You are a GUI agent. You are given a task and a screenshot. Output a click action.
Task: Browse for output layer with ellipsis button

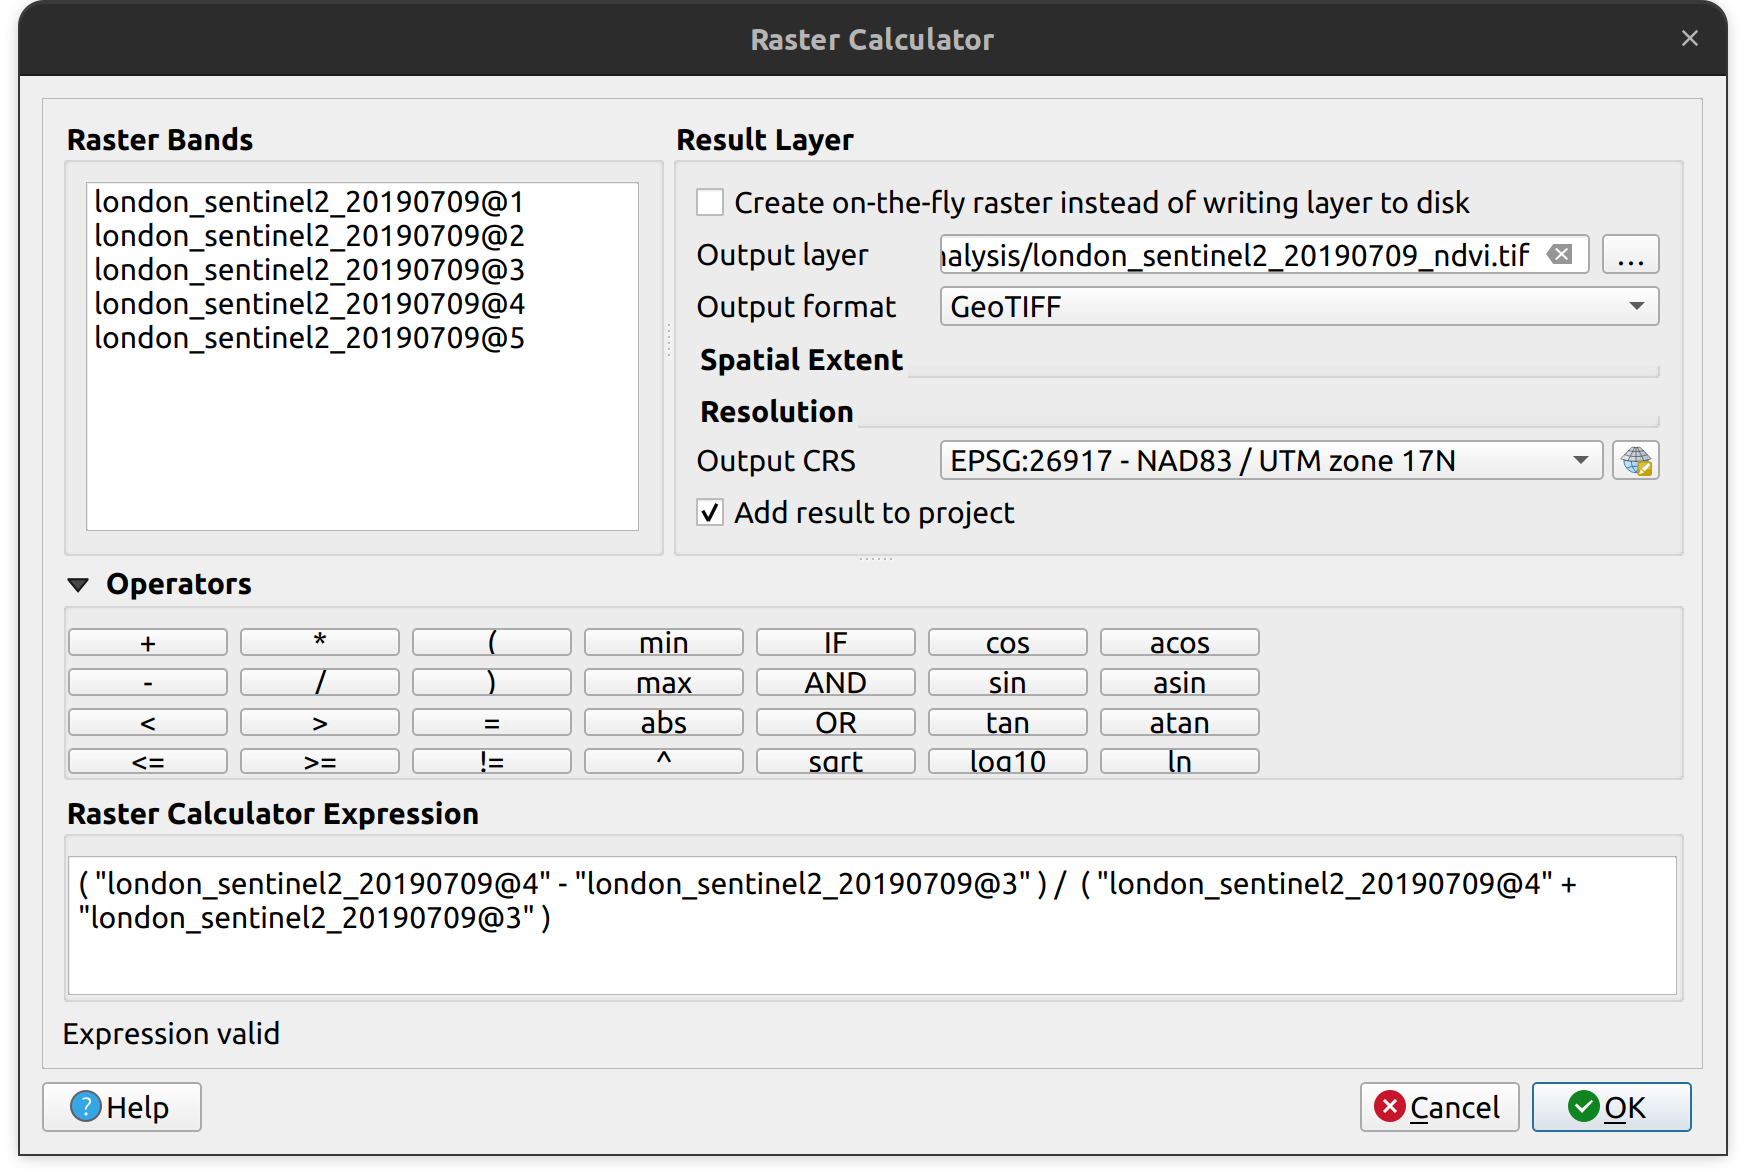tap(1630, 255)
